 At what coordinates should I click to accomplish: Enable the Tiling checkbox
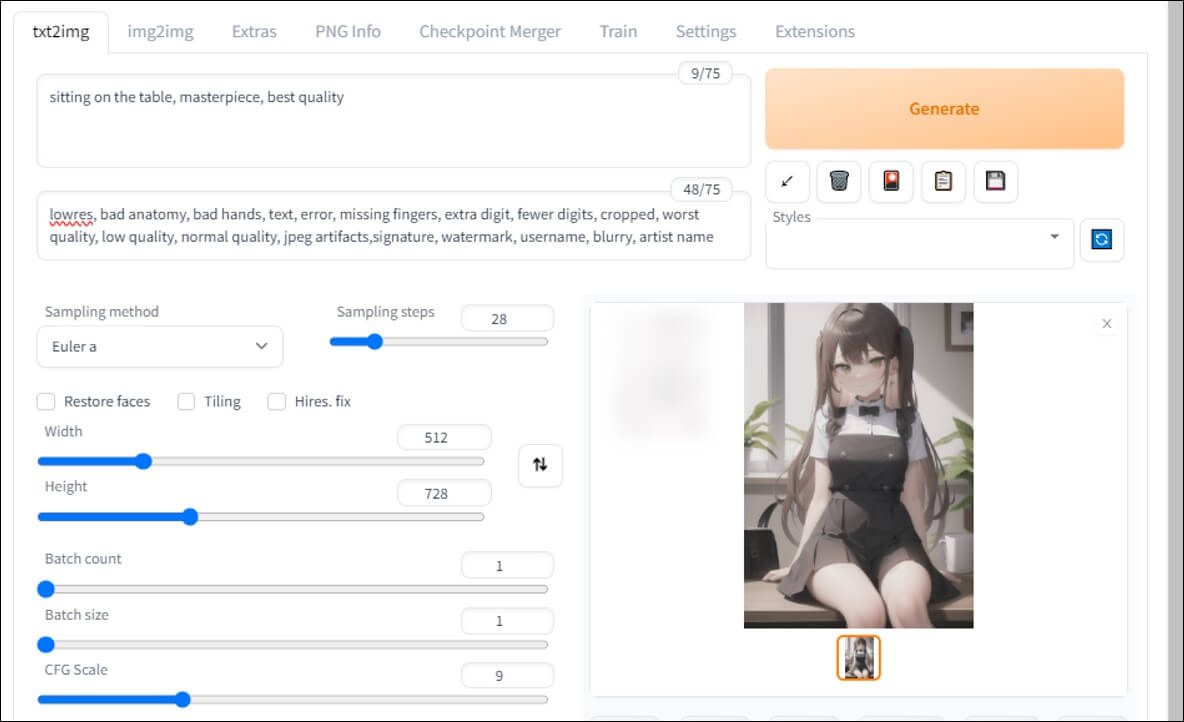pyautogui.click(x=186, y=401)
